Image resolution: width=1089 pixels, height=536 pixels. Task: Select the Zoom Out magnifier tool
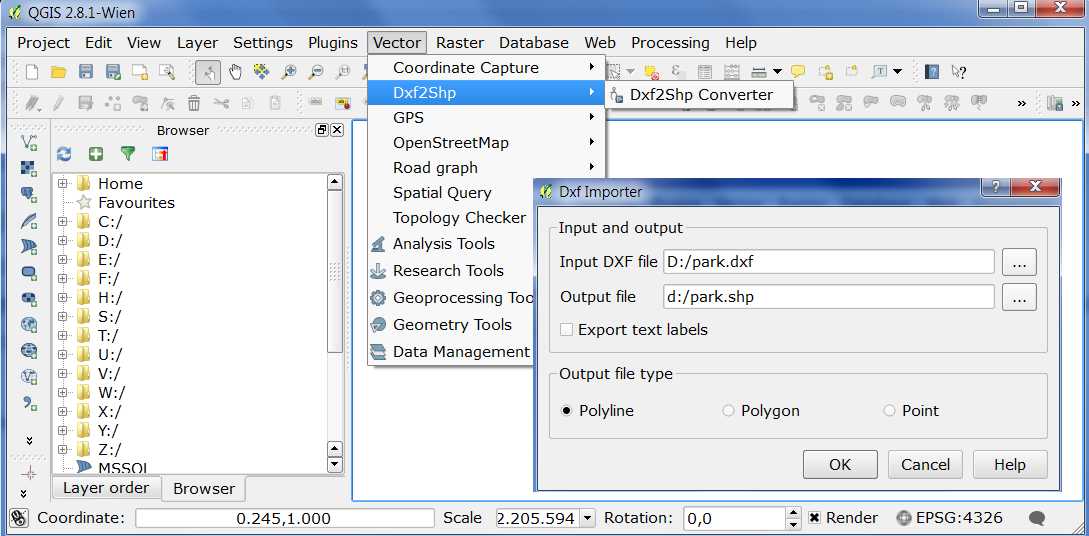click(x=316, y=72)
